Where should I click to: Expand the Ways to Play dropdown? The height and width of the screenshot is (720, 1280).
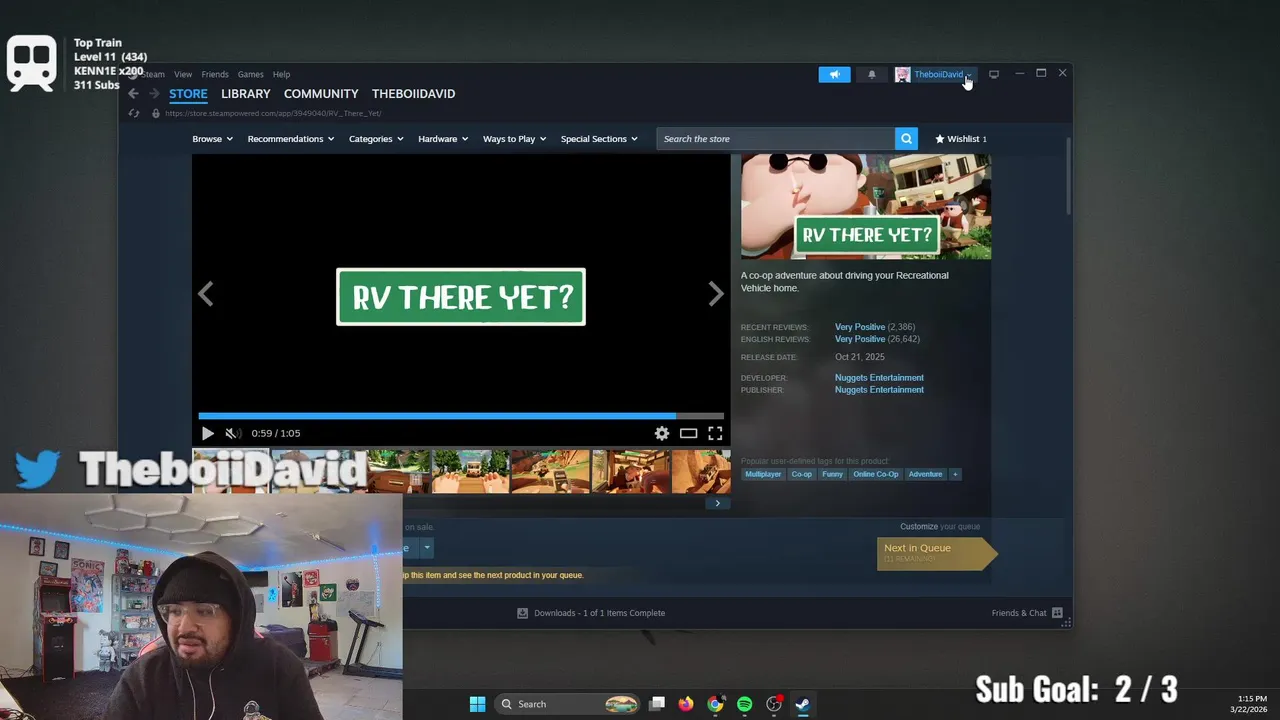(514, 139)
